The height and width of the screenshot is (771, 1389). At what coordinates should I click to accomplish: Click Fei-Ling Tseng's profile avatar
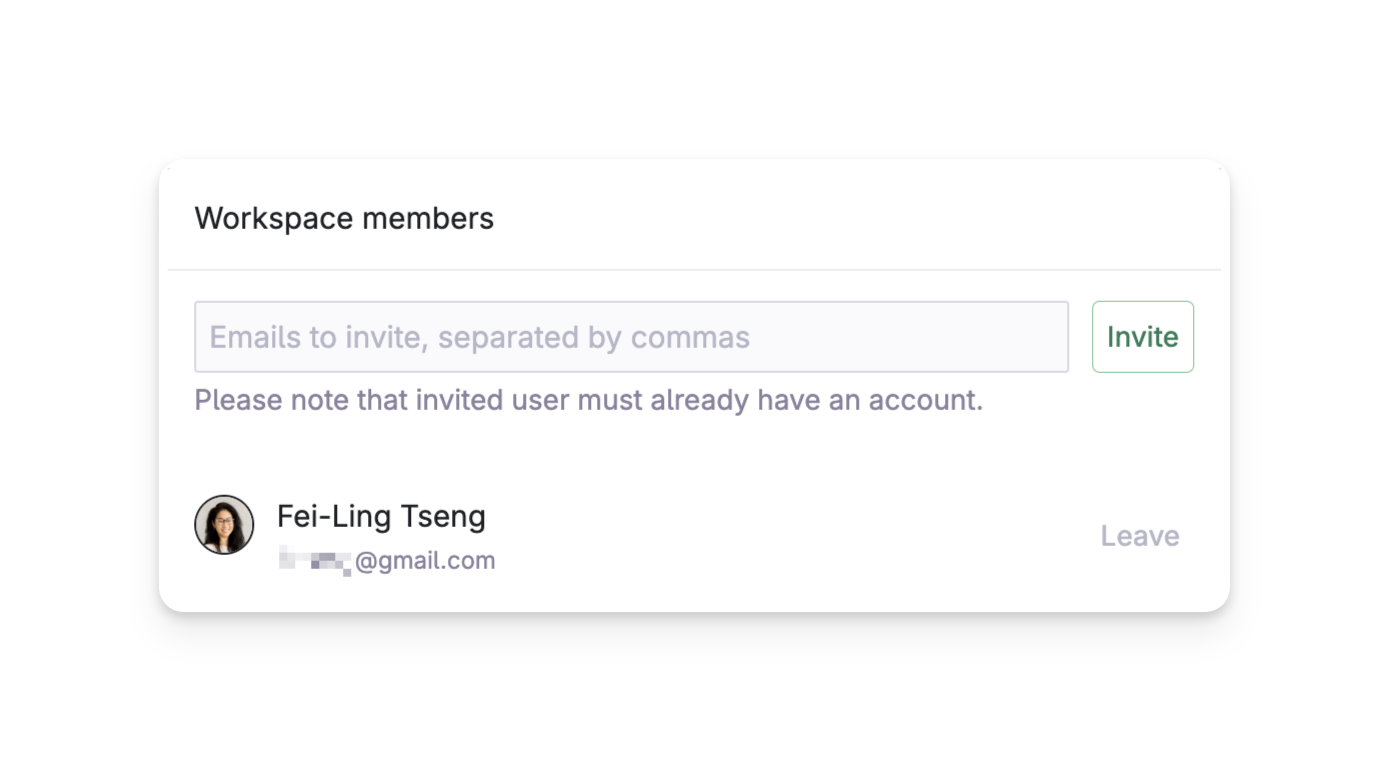224,525
